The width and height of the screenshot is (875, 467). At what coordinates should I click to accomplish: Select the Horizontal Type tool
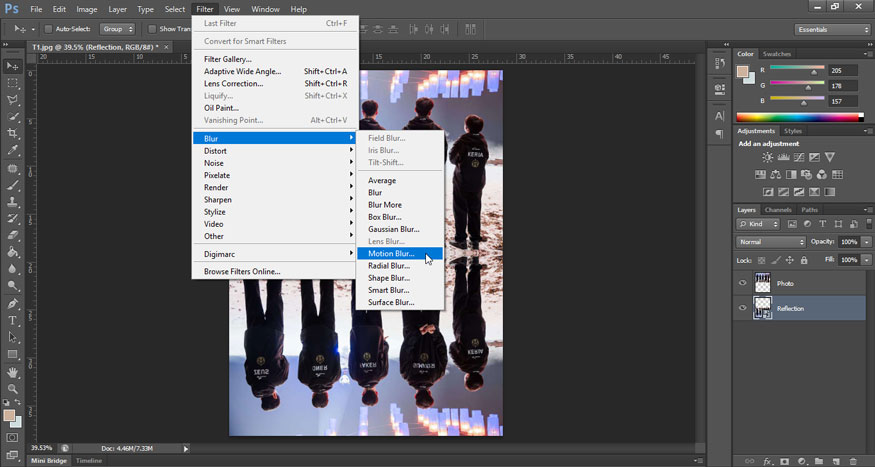click(x=13, y=320)
